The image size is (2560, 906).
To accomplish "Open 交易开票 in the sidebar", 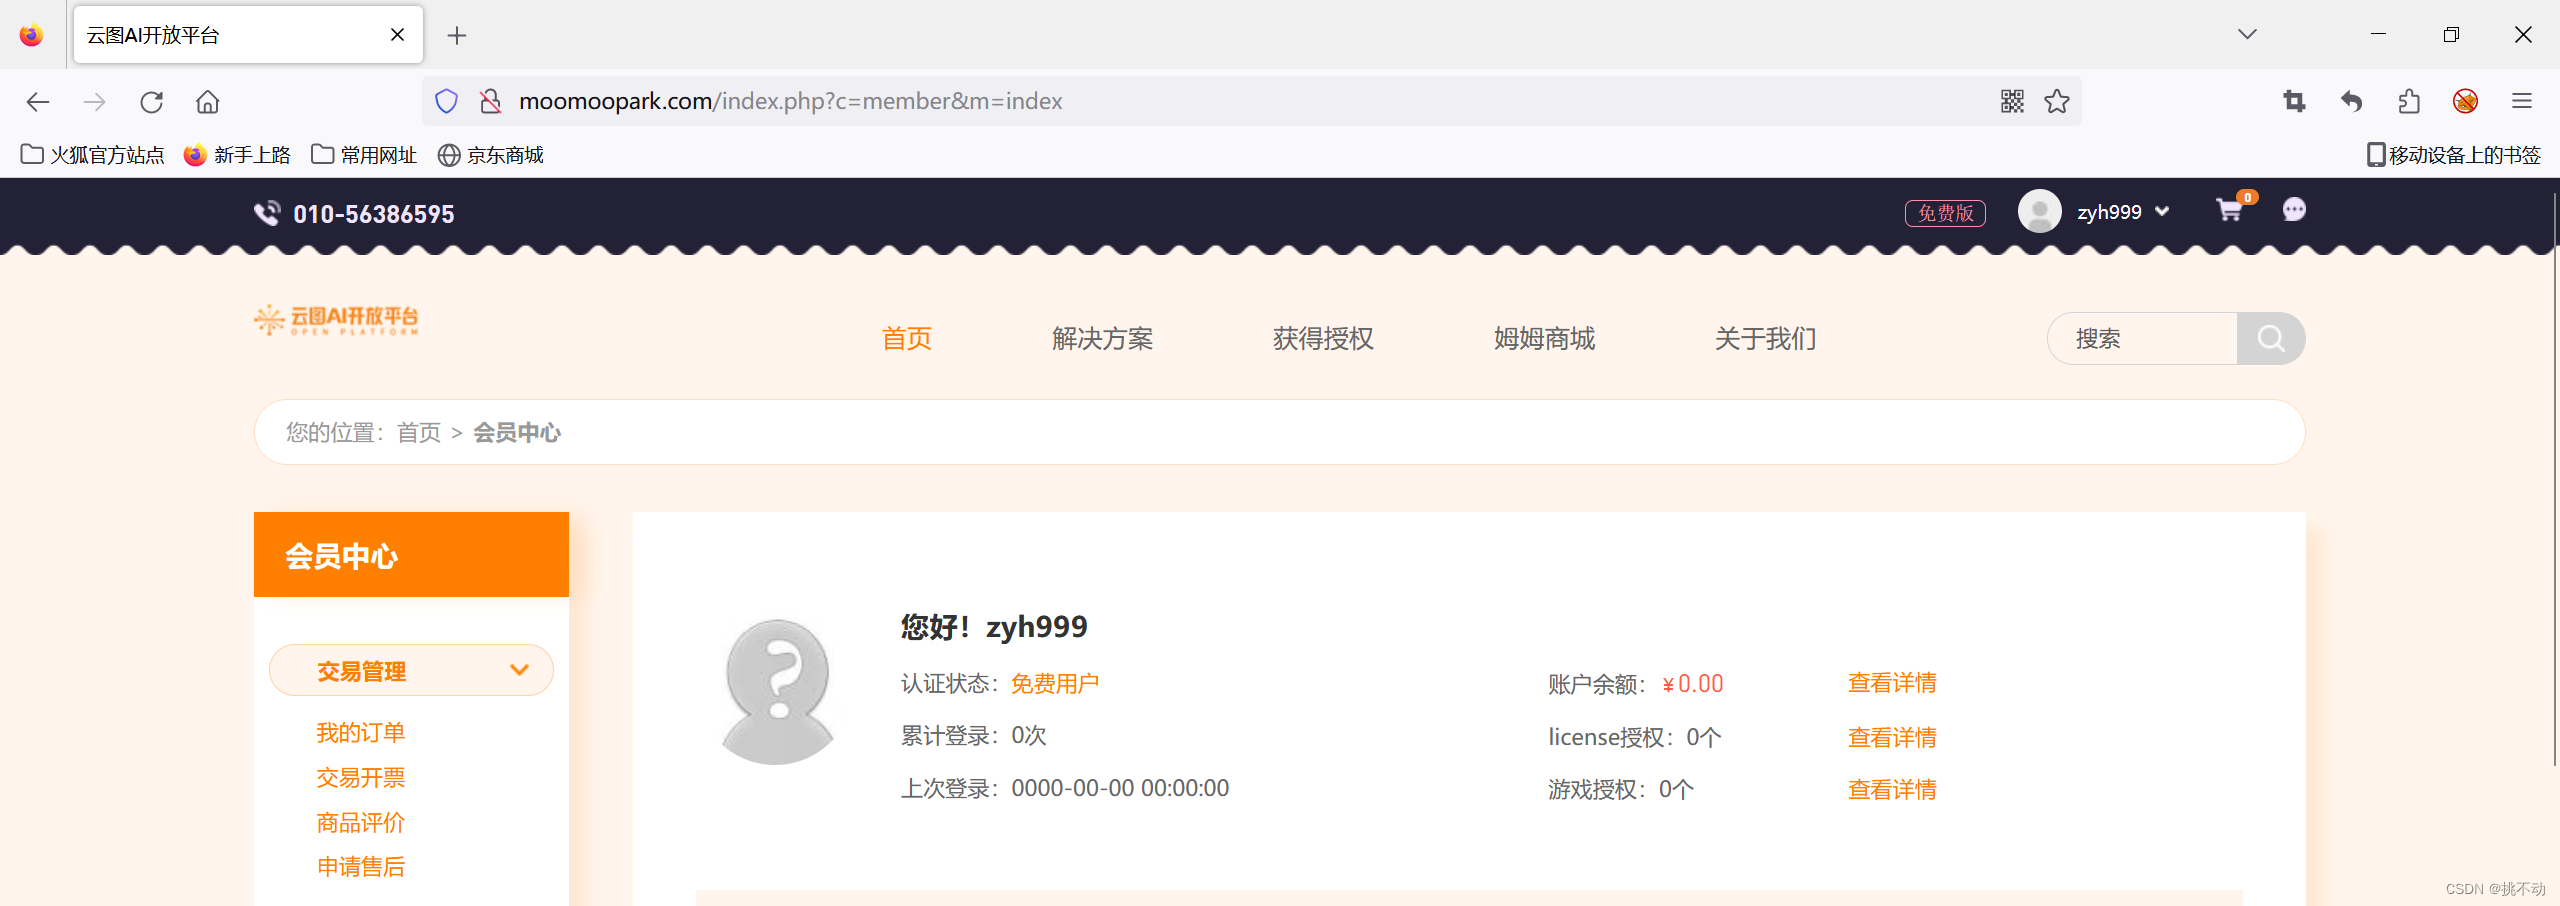I will tap(361, 778).
